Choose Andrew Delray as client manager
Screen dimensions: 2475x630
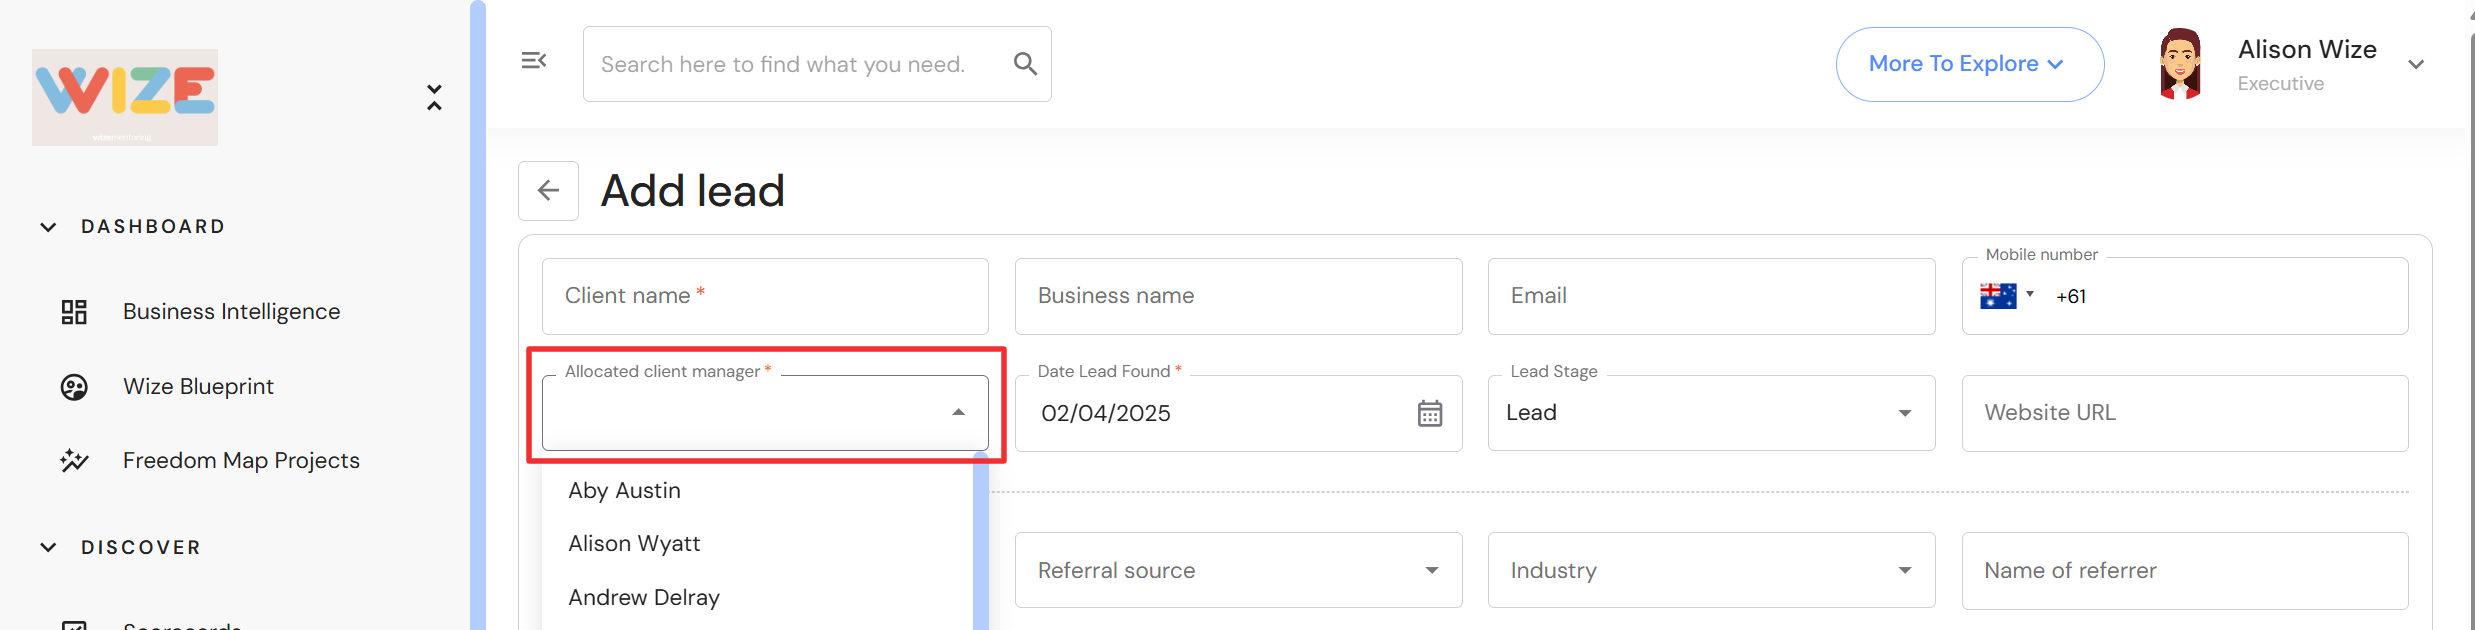pos(644,598)
